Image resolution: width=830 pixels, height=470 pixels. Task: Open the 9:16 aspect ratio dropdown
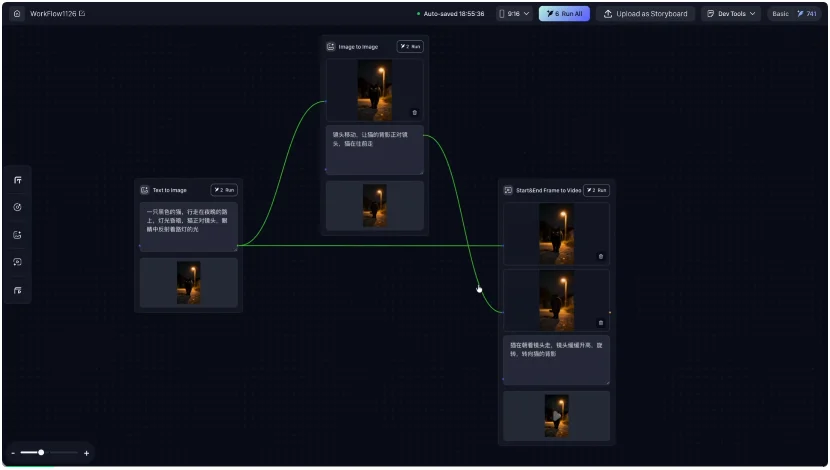point(514,14)
